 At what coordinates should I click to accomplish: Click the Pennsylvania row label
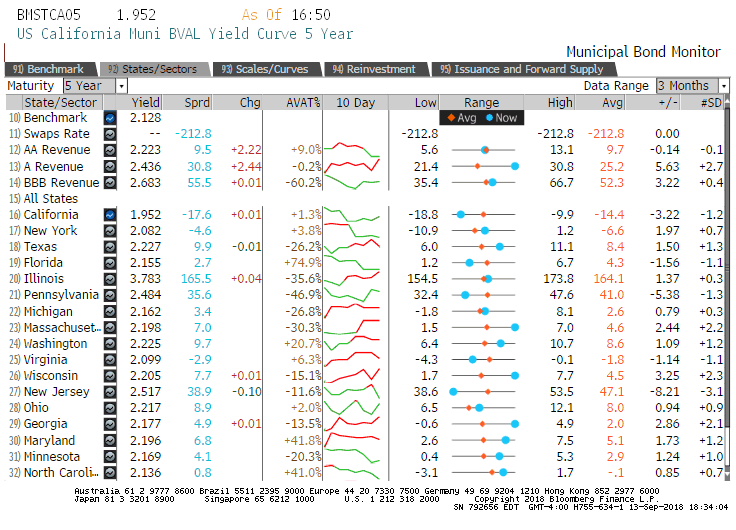click(x=61, y=295)
